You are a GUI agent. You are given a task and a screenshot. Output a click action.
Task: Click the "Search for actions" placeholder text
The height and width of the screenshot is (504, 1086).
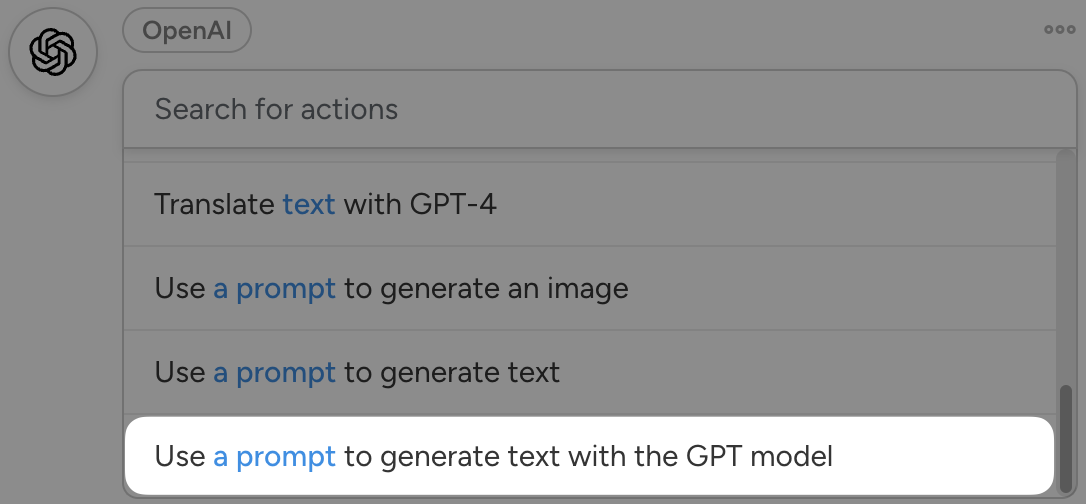tap(276, 109)
